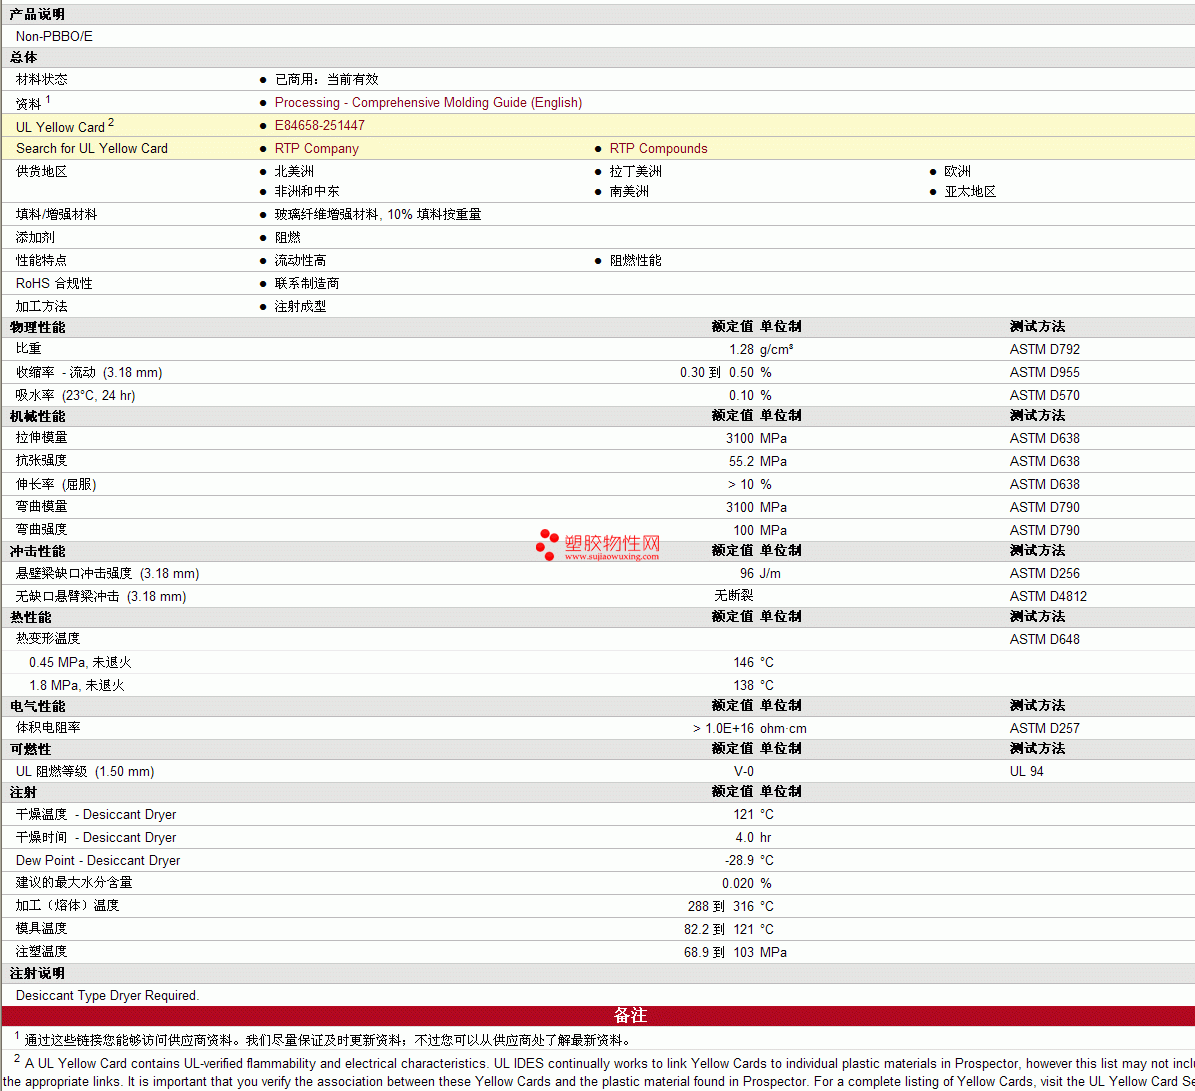The height and width of the screenshot is (1091, 1195).
Task: Click the ASTM D792 test method
Action: (1044, 350)
